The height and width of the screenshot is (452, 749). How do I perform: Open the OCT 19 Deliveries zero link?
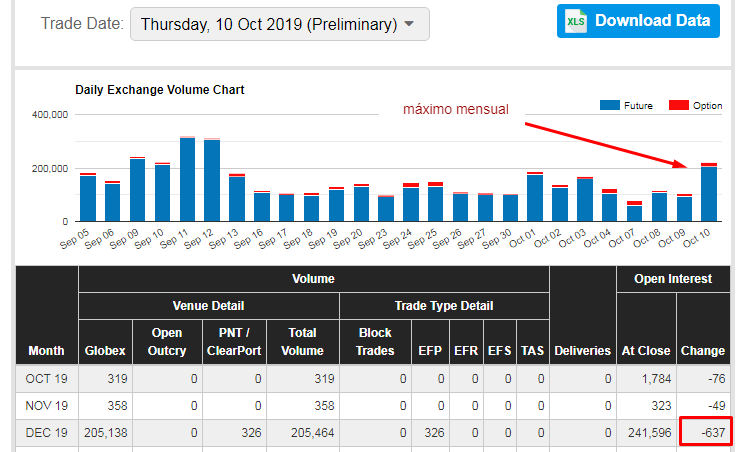click(x=607, y=378)
